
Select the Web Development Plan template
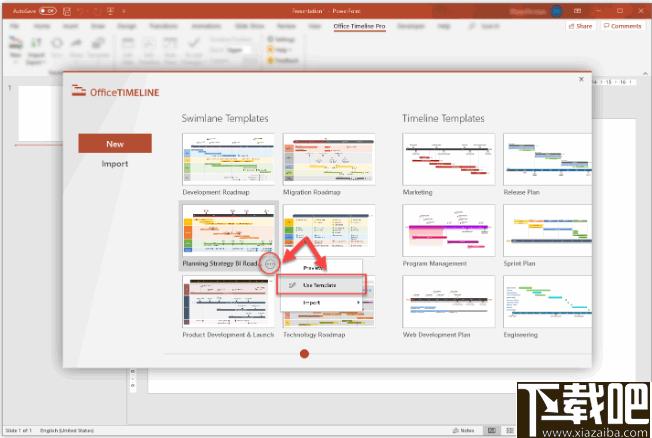(x=449, y=301)
